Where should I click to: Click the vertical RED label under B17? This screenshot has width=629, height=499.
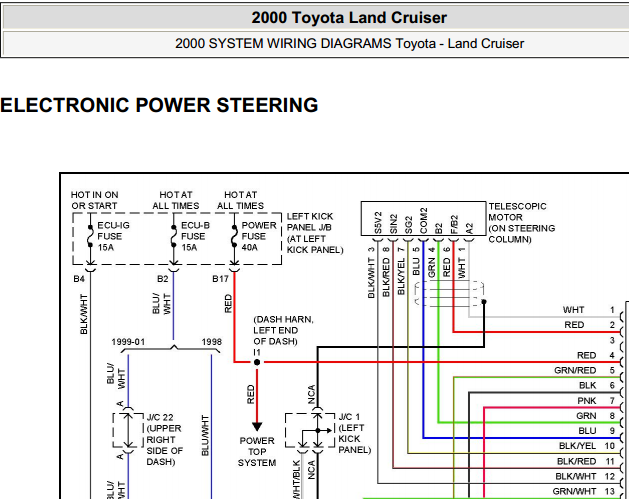[x=228, y=304]
